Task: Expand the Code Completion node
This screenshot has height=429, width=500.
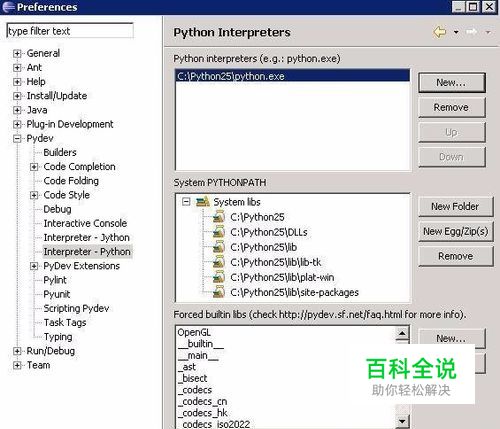Action: pyautogui.click(x=34, y=167)
